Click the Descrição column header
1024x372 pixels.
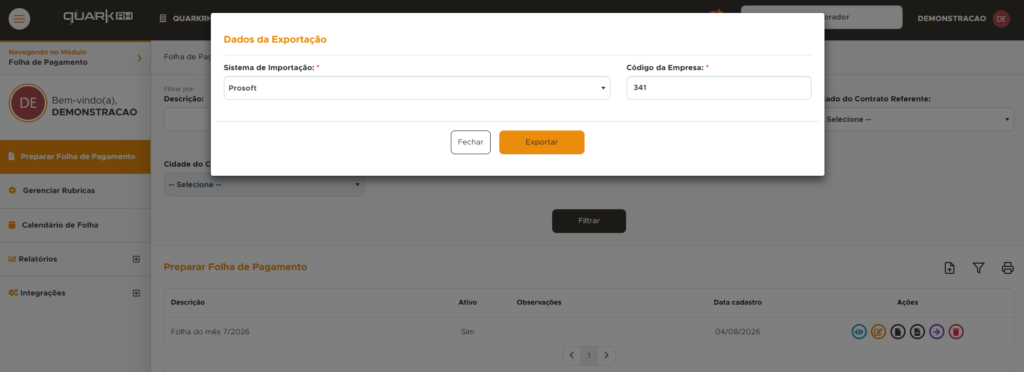(x=188, y=303)
